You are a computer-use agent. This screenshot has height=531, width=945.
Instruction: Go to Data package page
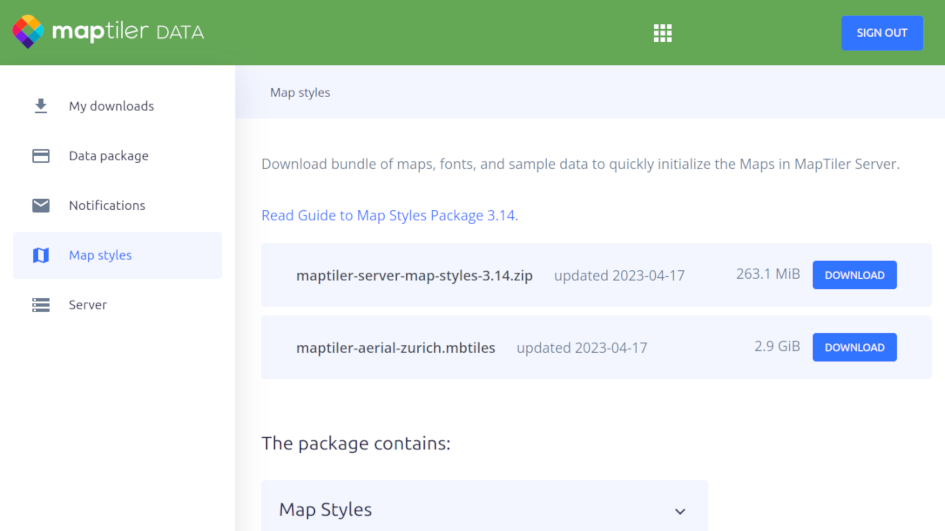[108, 156]
